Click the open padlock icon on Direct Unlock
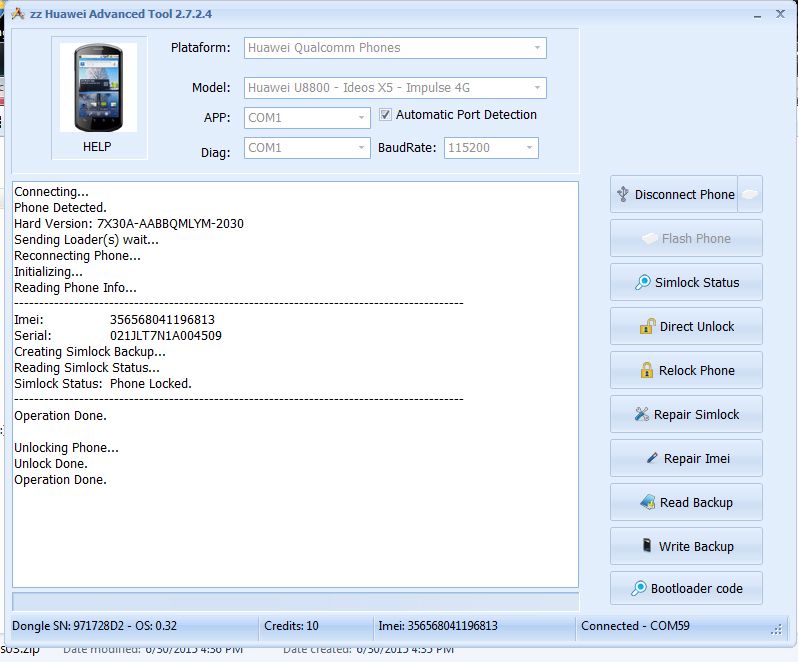 [x=647, y=326]
